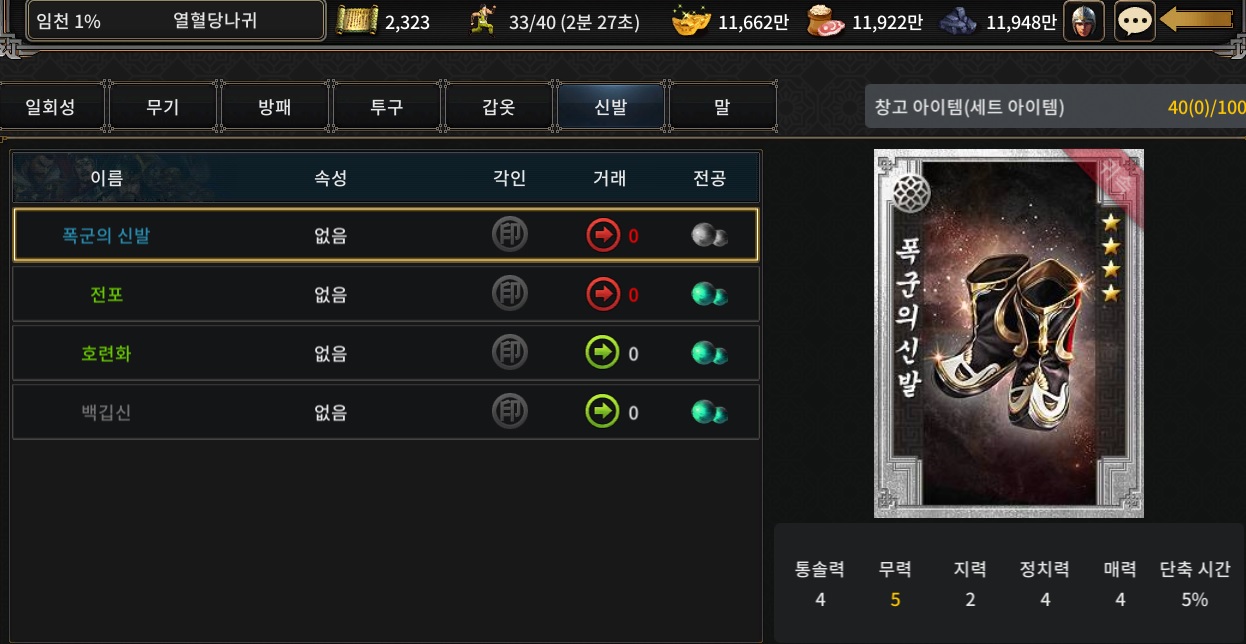Open the 갑옷 equipment tab
The image size is (1246, 644).
coord(499,107)
